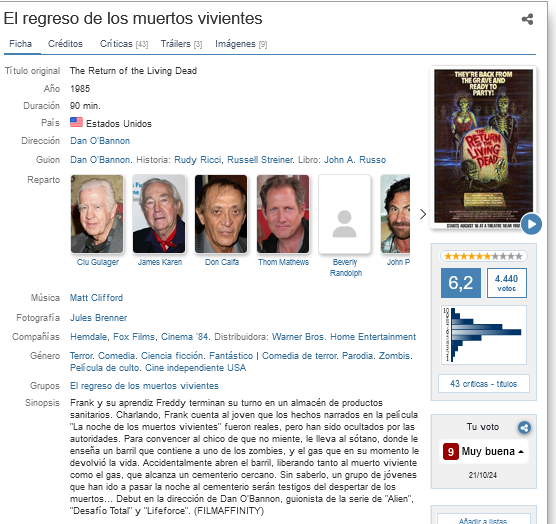Show more cast with the right arrow
This screenshot has width=556, height=524.
[x=423, y=214]
